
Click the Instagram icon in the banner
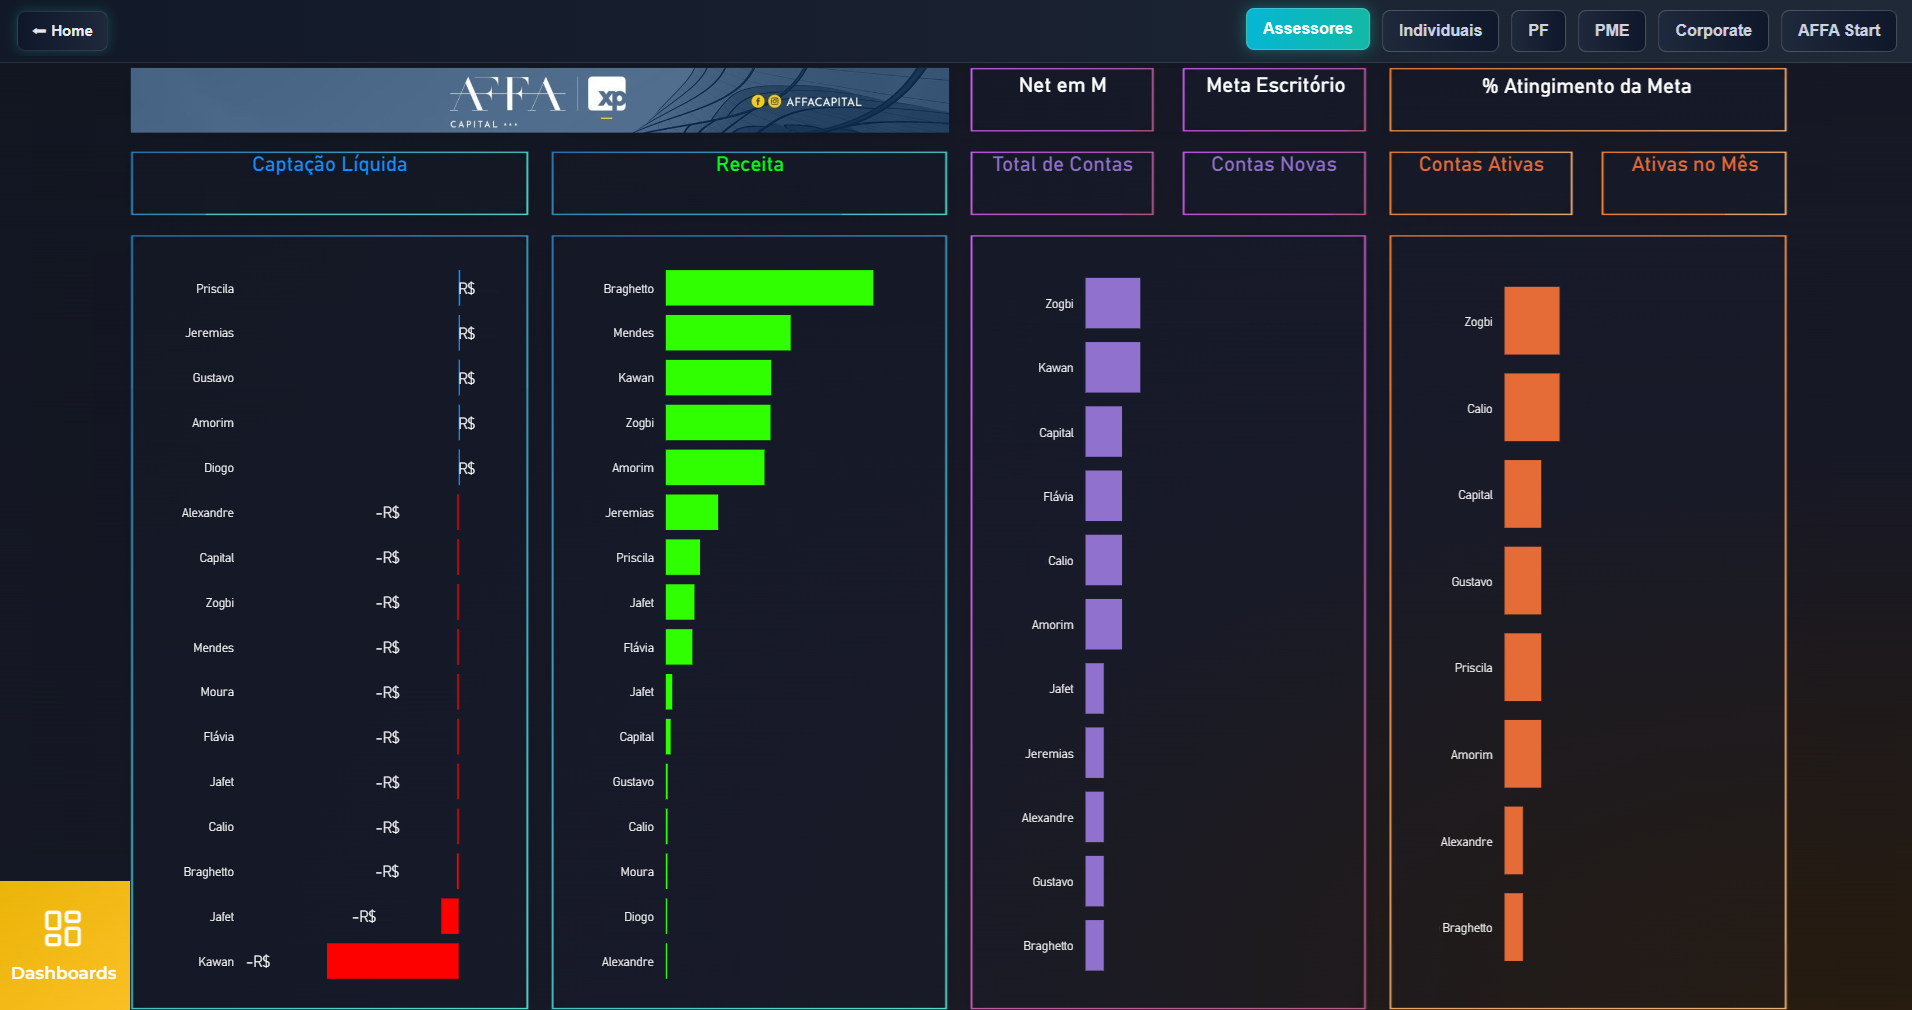click(x=775, y=101)
